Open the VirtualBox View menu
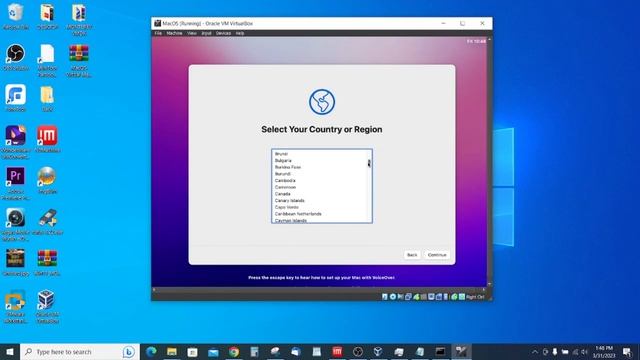 click(x=192, y=33)
